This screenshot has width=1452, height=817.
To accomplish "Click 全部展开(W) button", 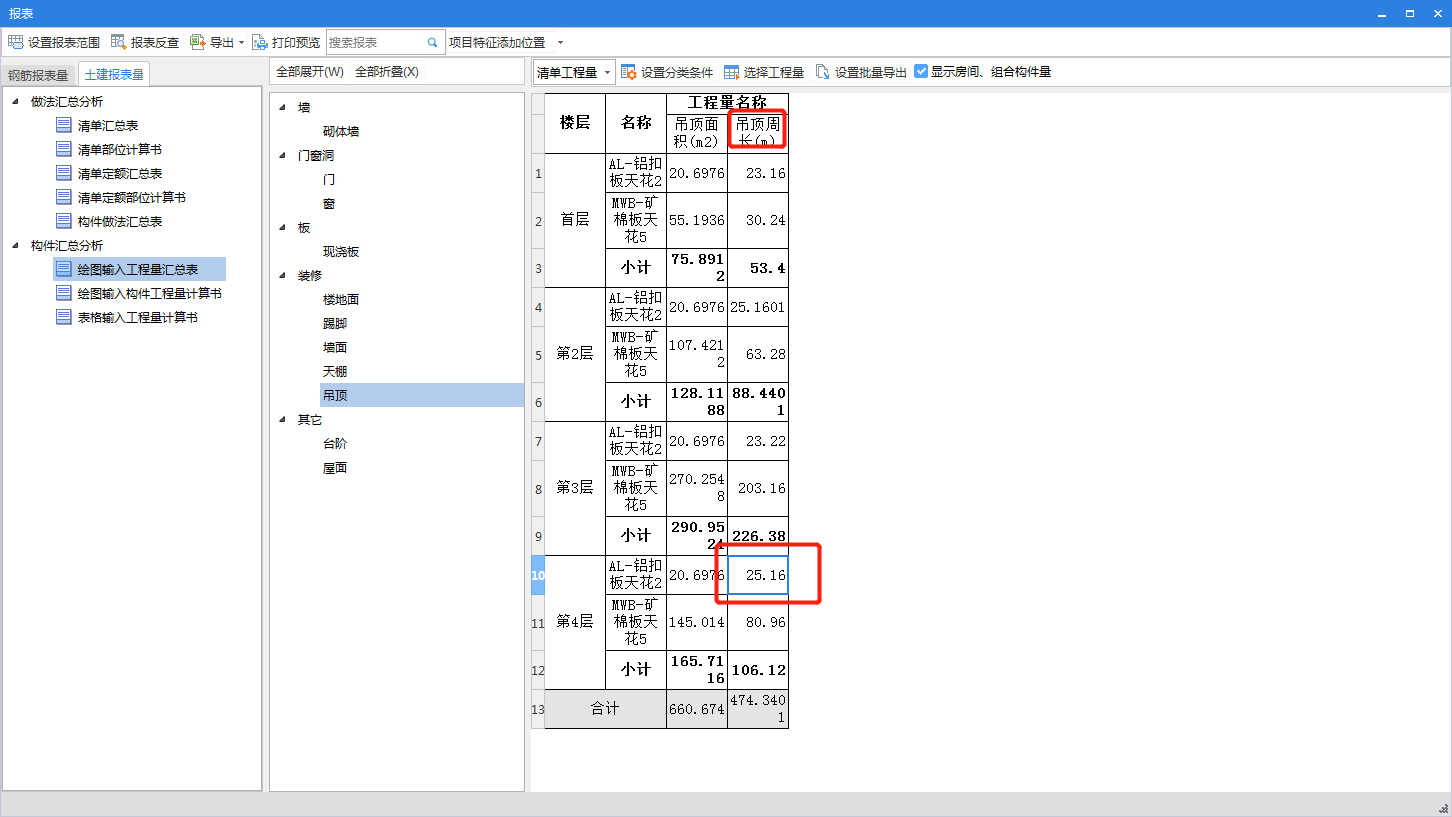I will point(309,72).
